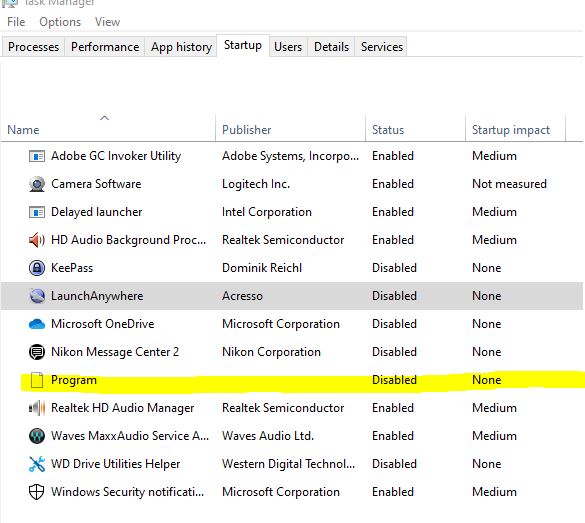
Task: Click the None impact in Microsoft OneDrive row
Action: pos(487,324)
